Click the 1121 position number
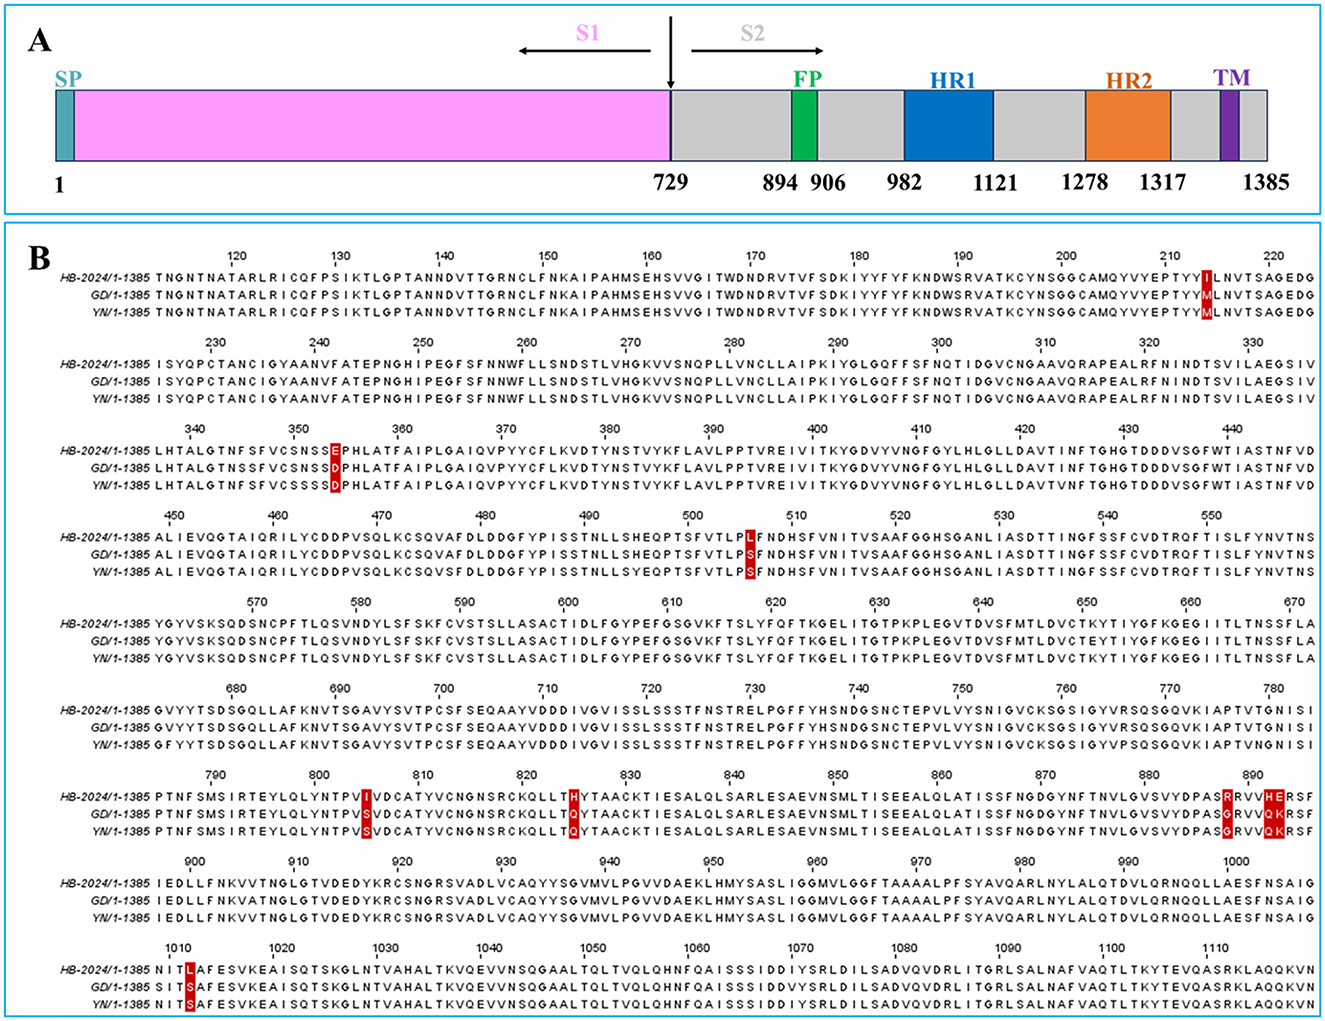This screenshot has width=1325, height=1021. coord(995,182)
